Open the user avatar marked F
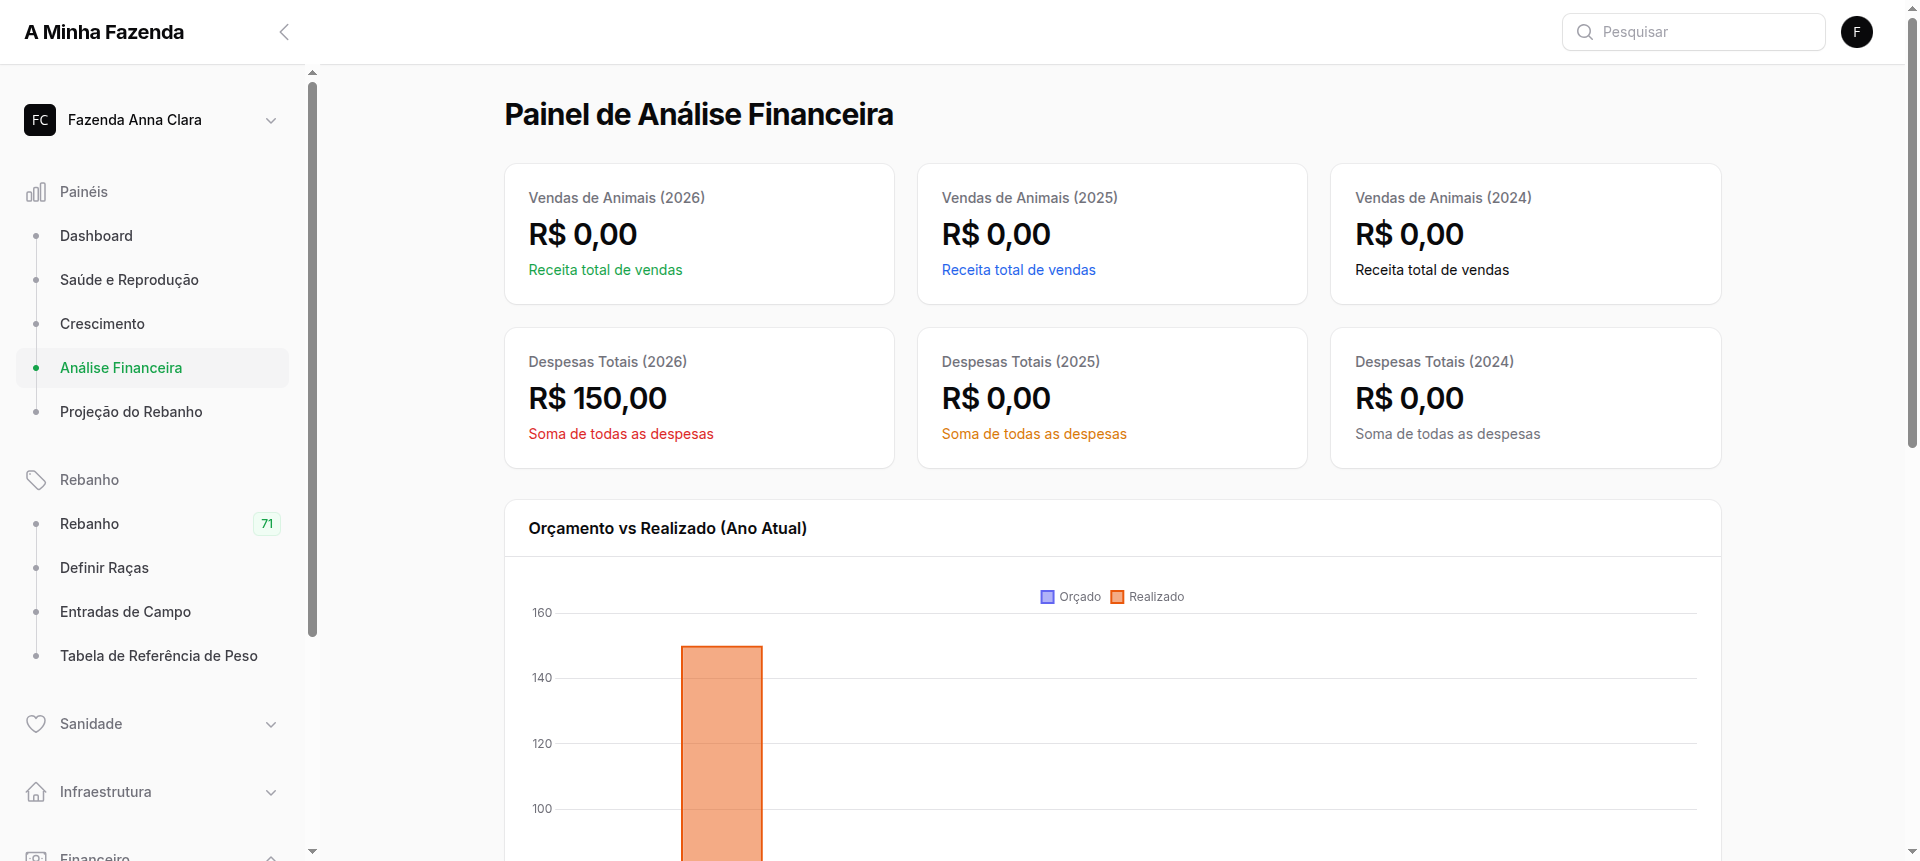The height and width of the screenshot is (861, 1920). (x=1857, y=32)
